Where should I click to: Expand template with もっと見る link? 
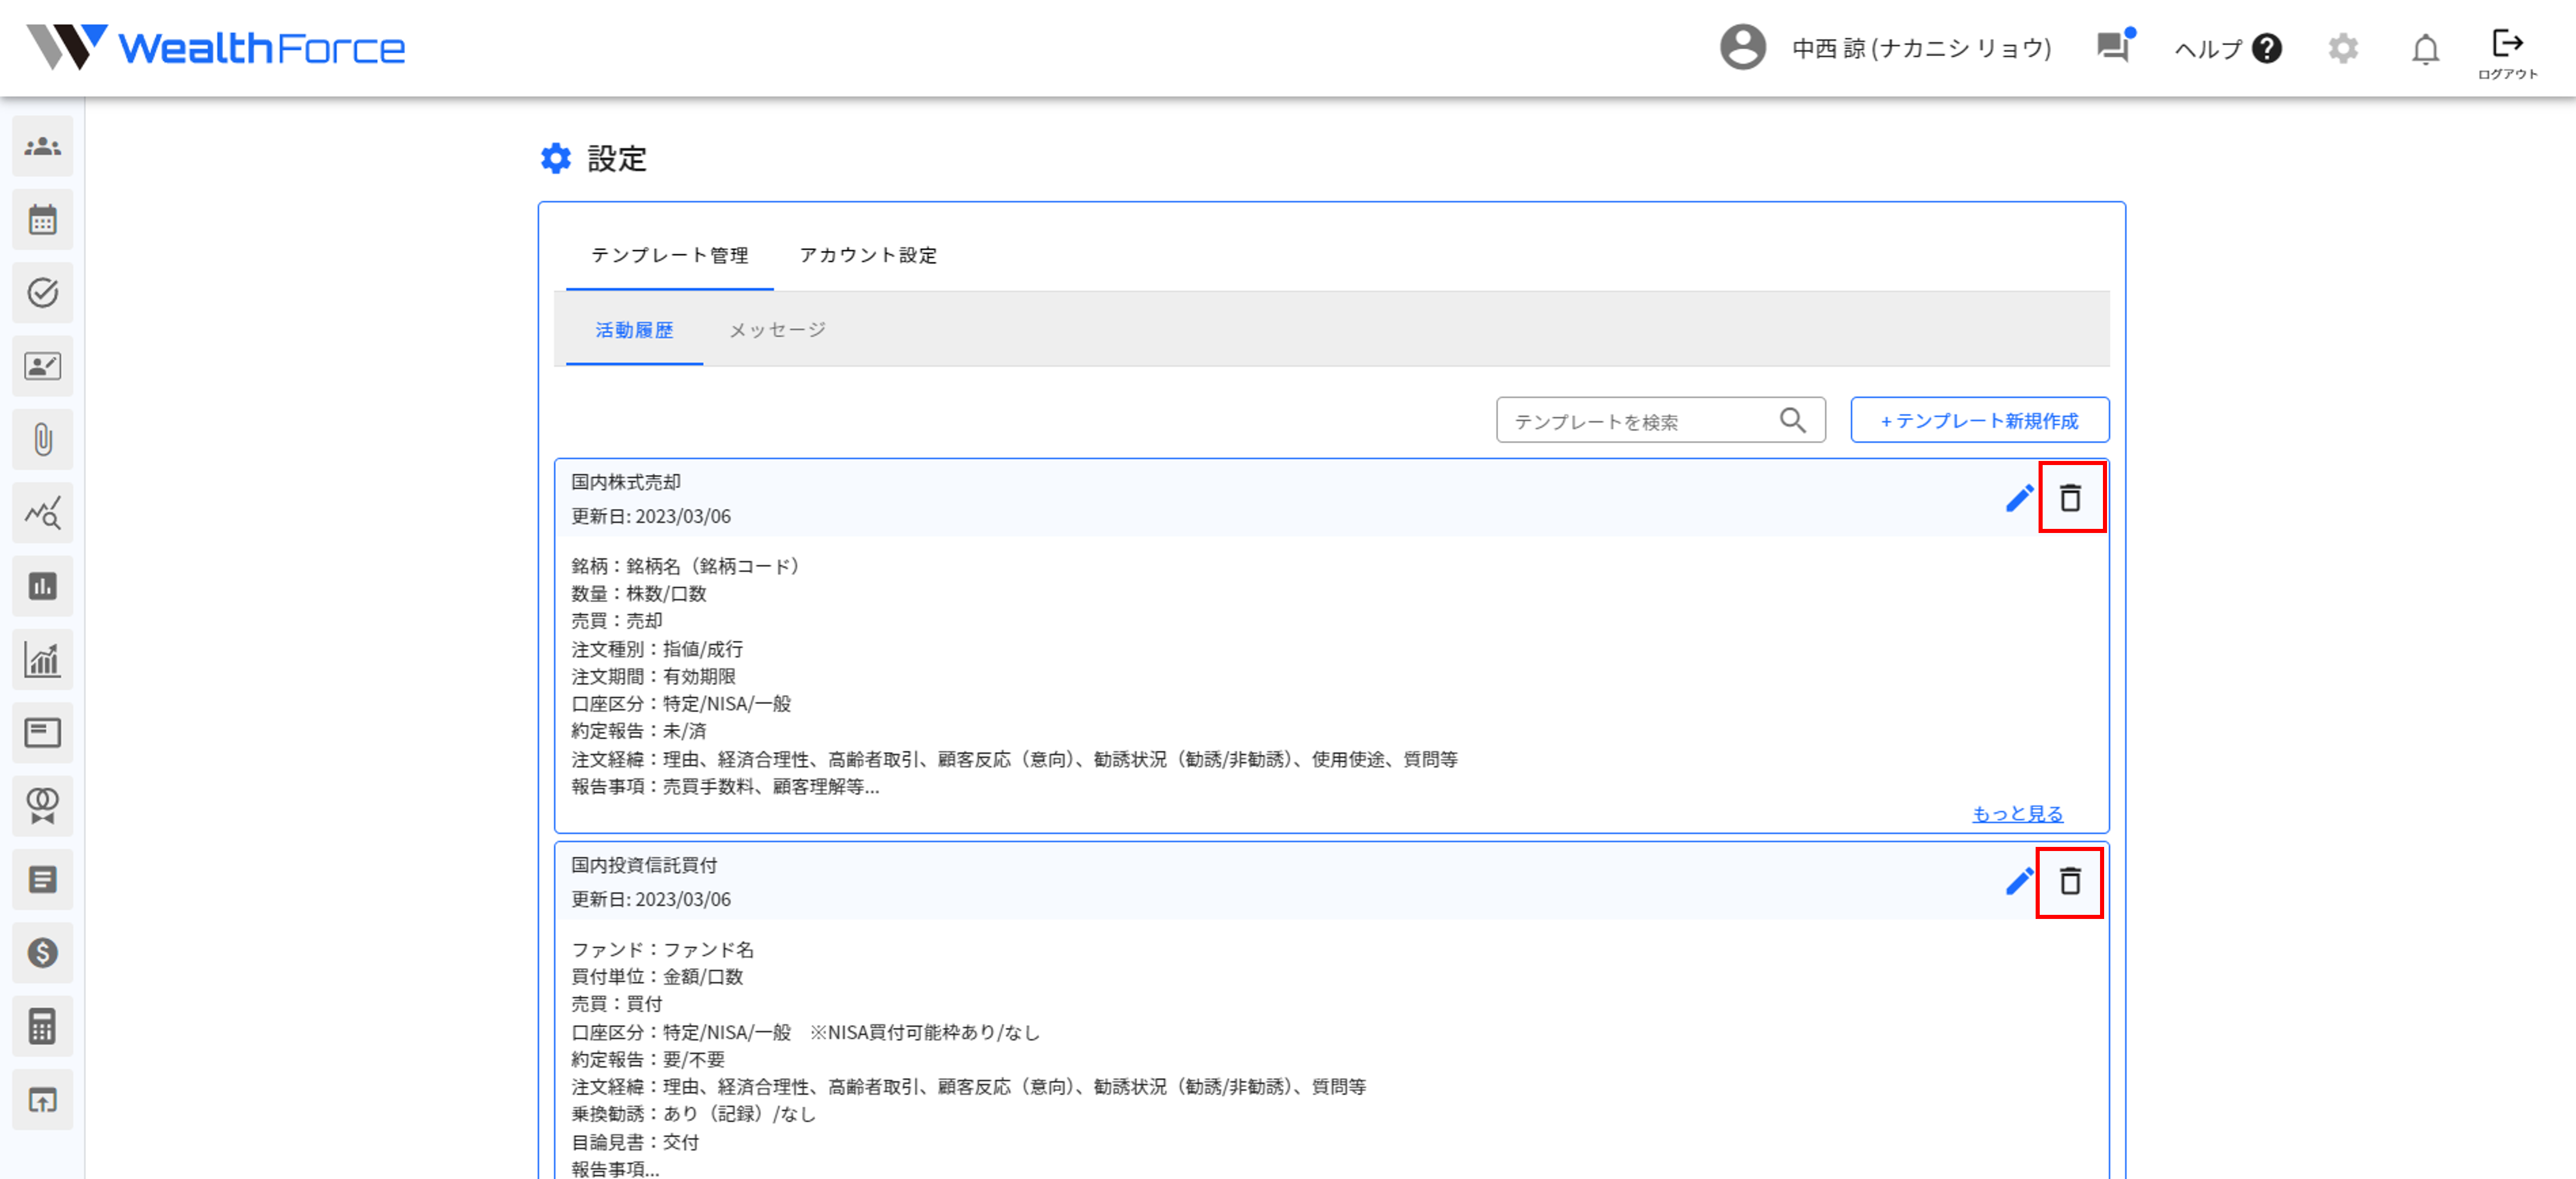2017,814
